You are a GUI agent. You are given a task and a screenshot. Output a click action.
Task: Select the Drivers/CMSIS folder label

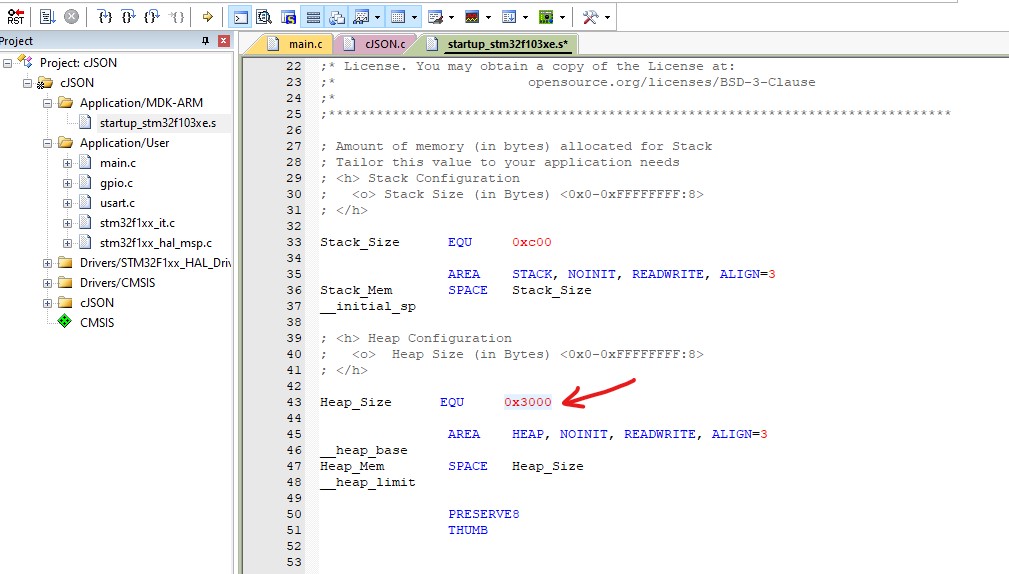[117, 282]
